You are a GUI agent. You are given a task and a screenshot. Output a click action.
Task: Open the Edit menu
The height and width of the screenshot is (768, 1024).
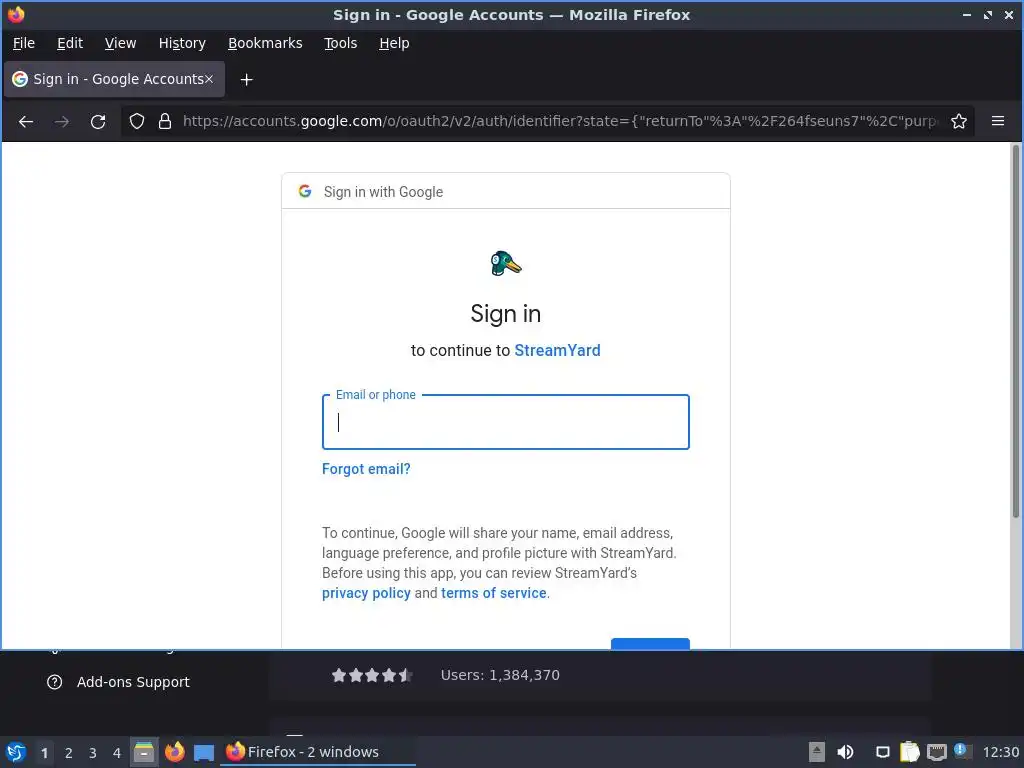click(x=70, y=43)
